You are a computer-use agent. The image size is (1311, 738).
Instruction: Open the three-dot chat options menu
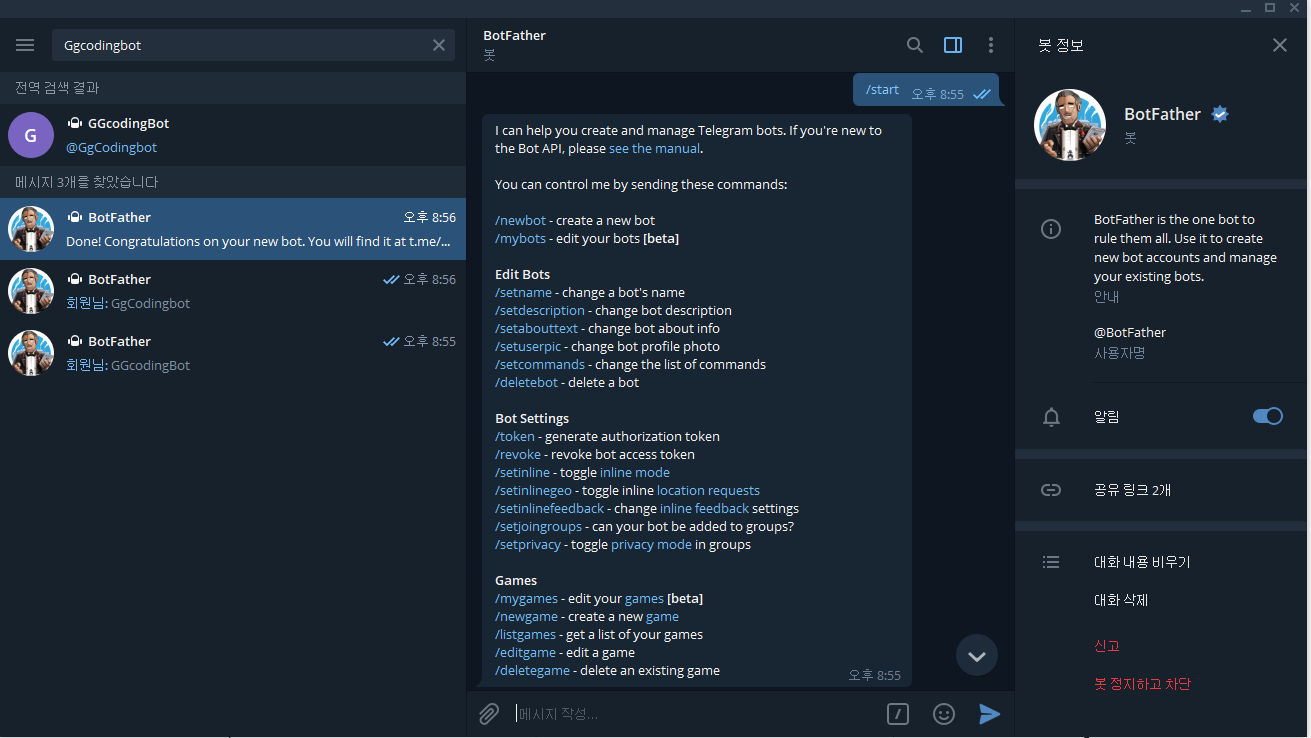coord(991,45)
